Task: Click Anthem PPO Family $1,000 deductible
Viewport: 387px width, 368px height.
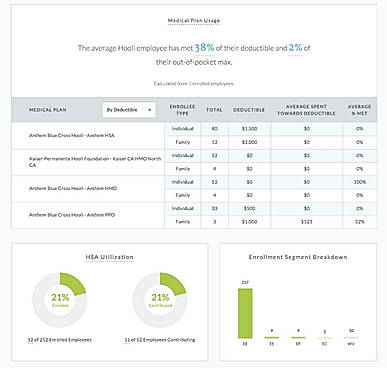Action: (249, 222)
